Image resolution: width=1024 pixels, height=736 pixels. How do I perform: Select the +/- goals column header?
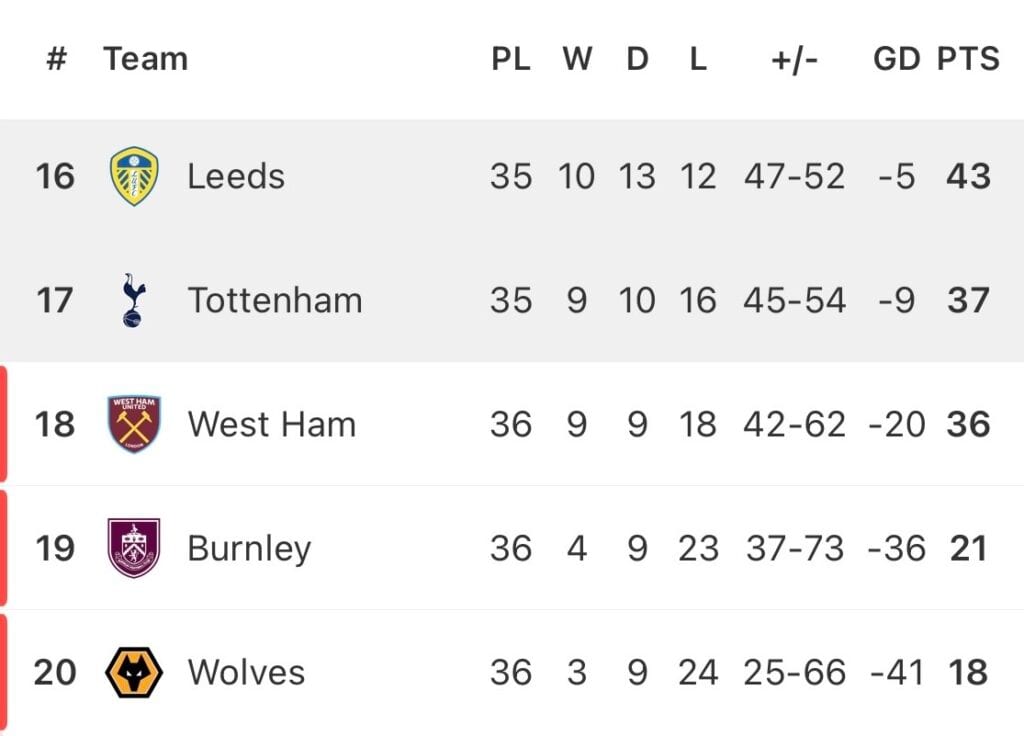[794, 60]
